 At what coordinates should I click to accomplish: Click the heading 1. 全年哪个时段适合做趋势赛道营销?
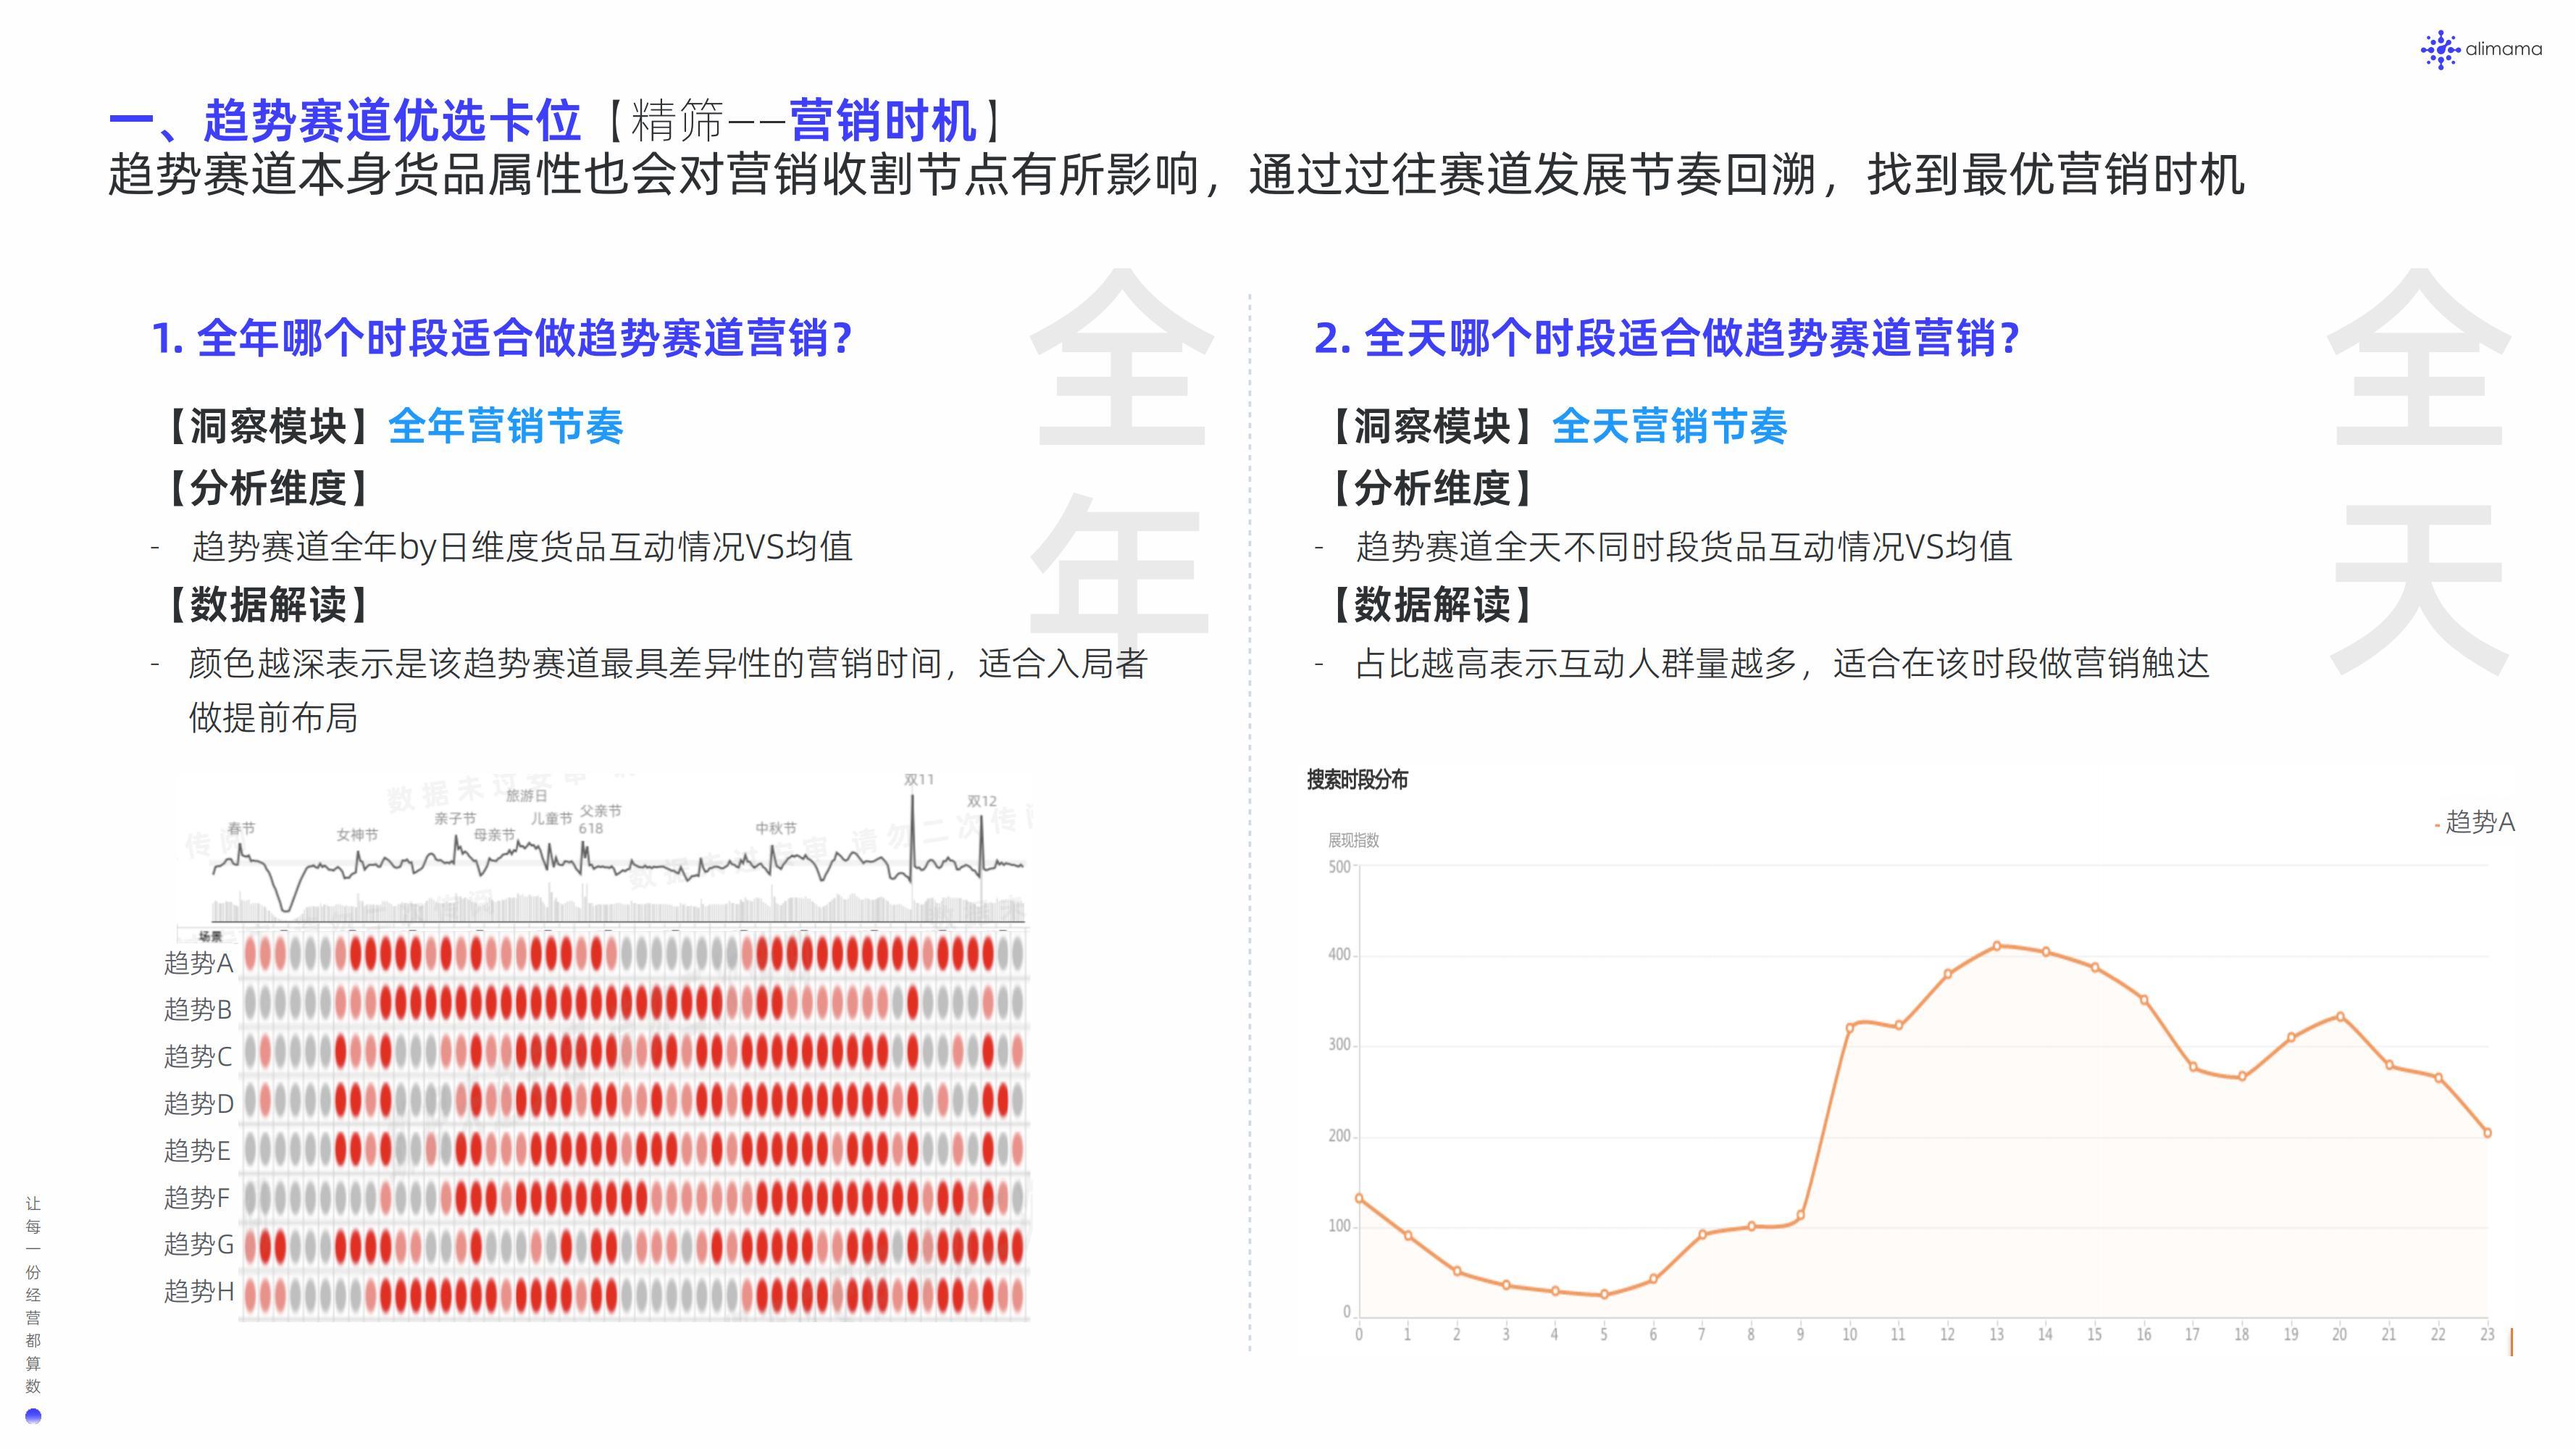point(501,338)
